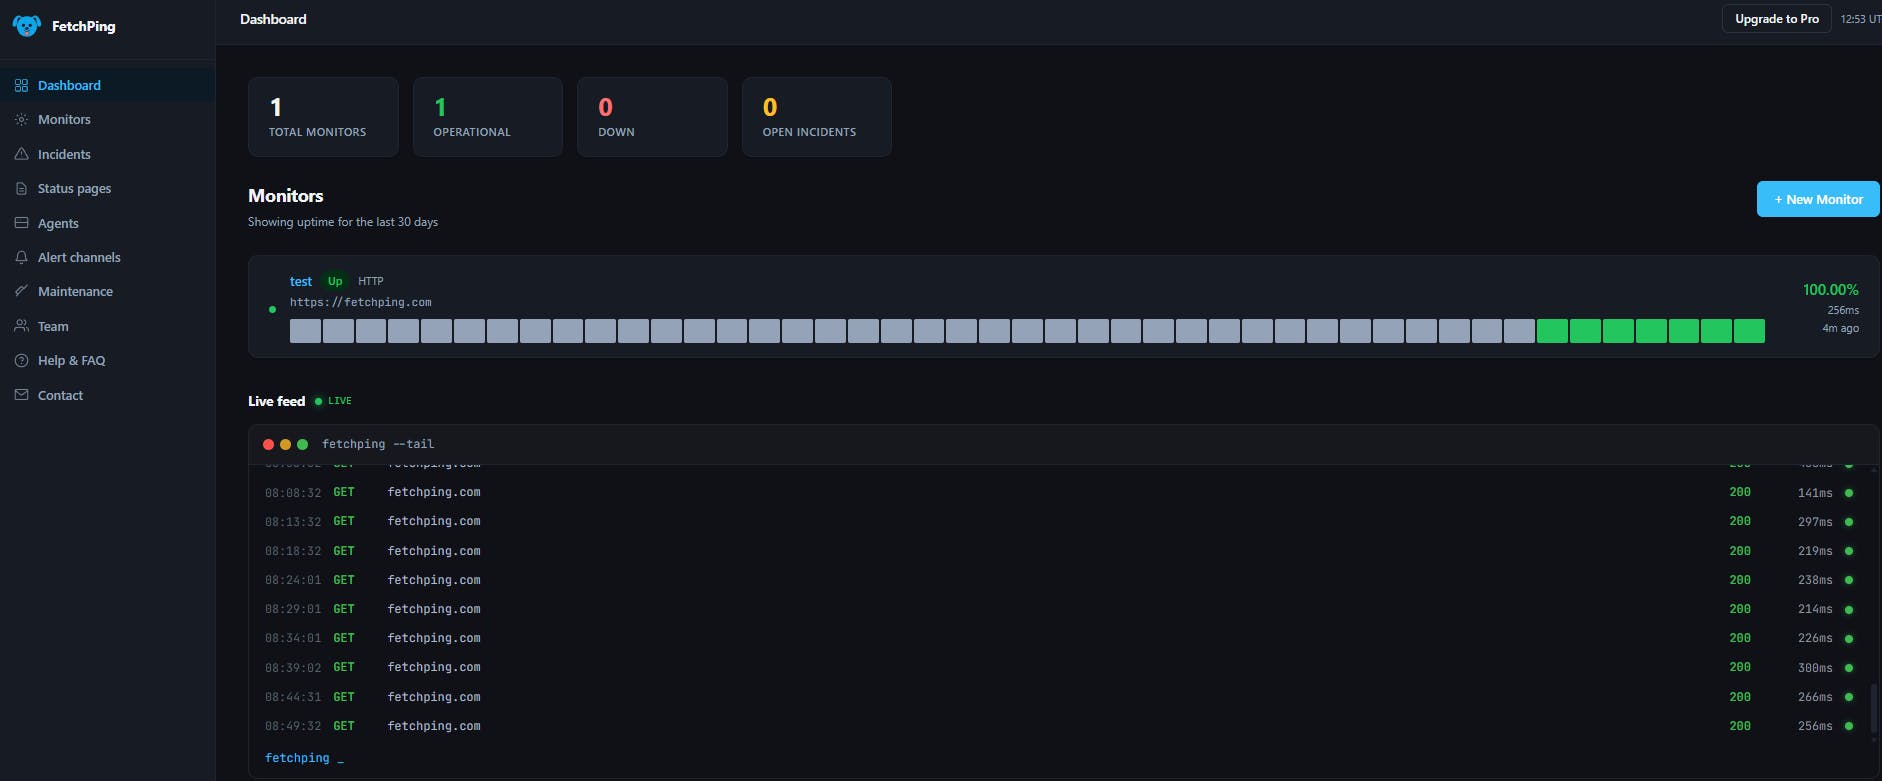Click the Dashboard grid icon in sidebar
The width and height of the screenshot is (1882, 781).
pyautogui.click(x=21, y=86)
